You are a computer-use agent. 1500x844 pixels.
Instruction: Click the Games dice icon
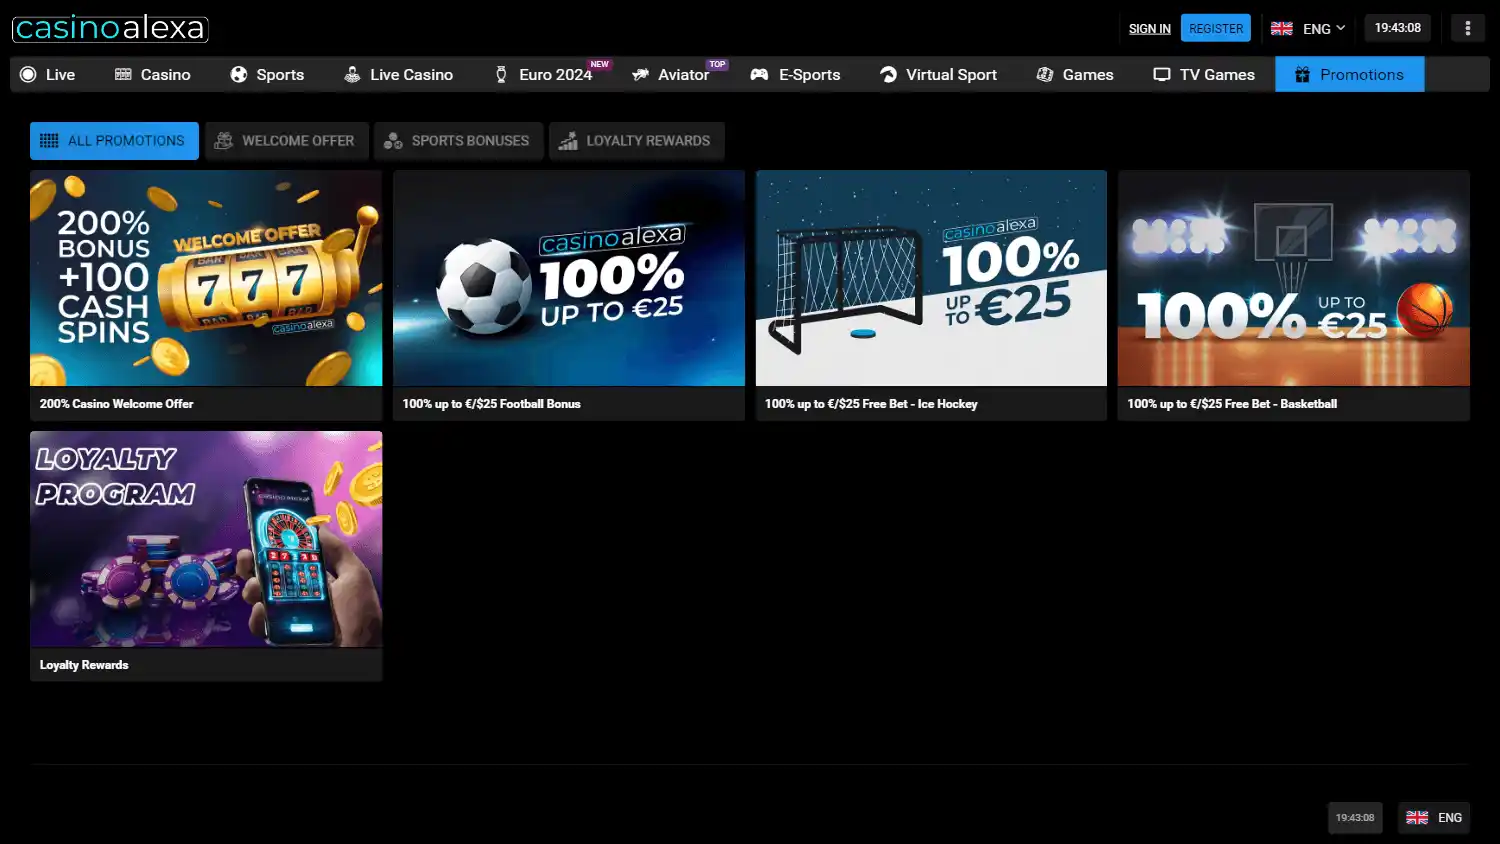pos(1045,74)
